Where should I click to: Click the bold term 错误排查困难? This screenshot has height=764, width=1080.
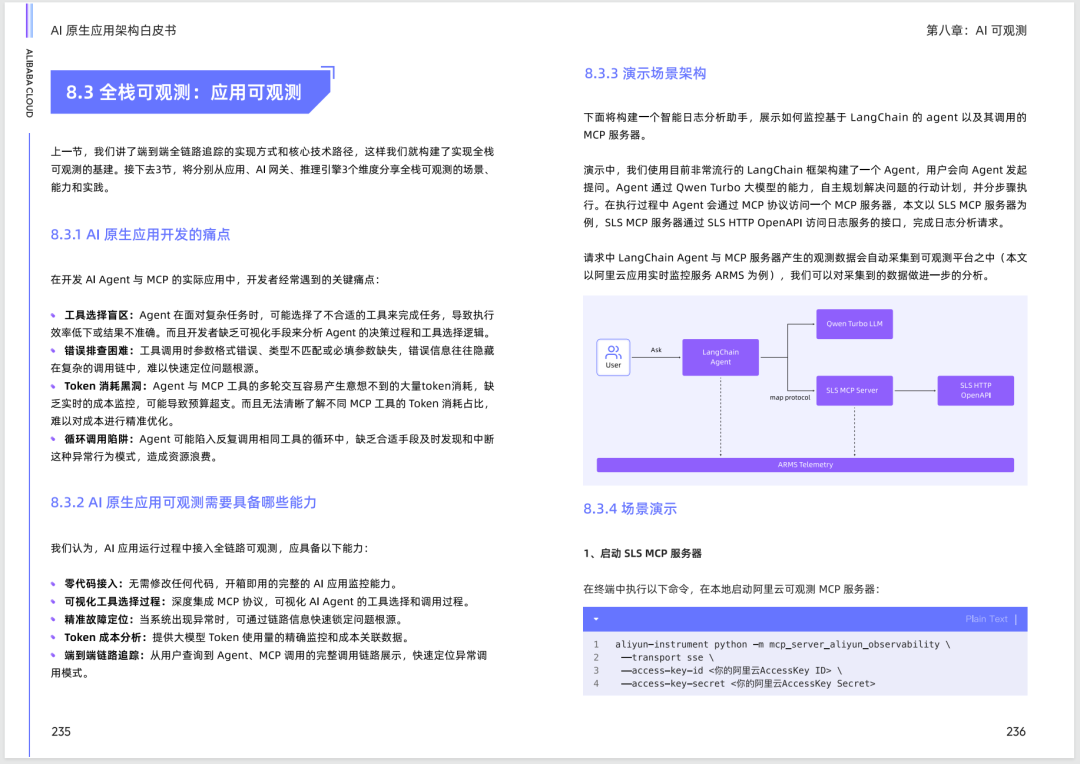(x=99, y=351)
